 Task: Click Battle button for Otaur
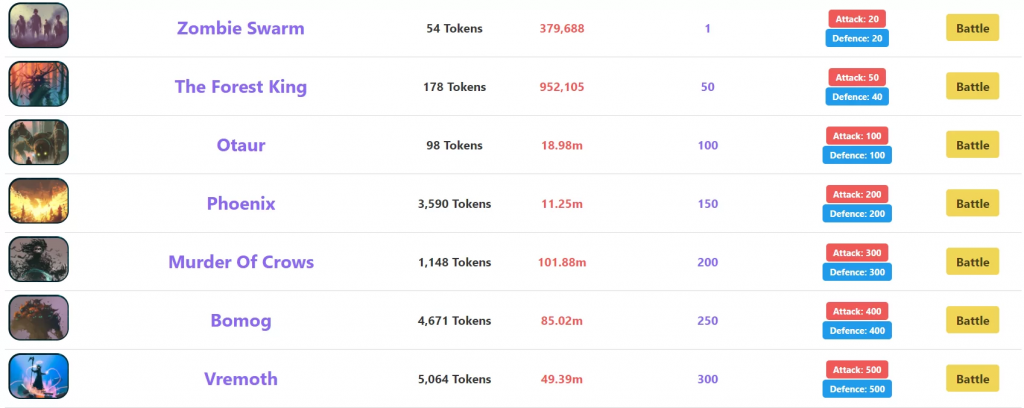[972, 145]
